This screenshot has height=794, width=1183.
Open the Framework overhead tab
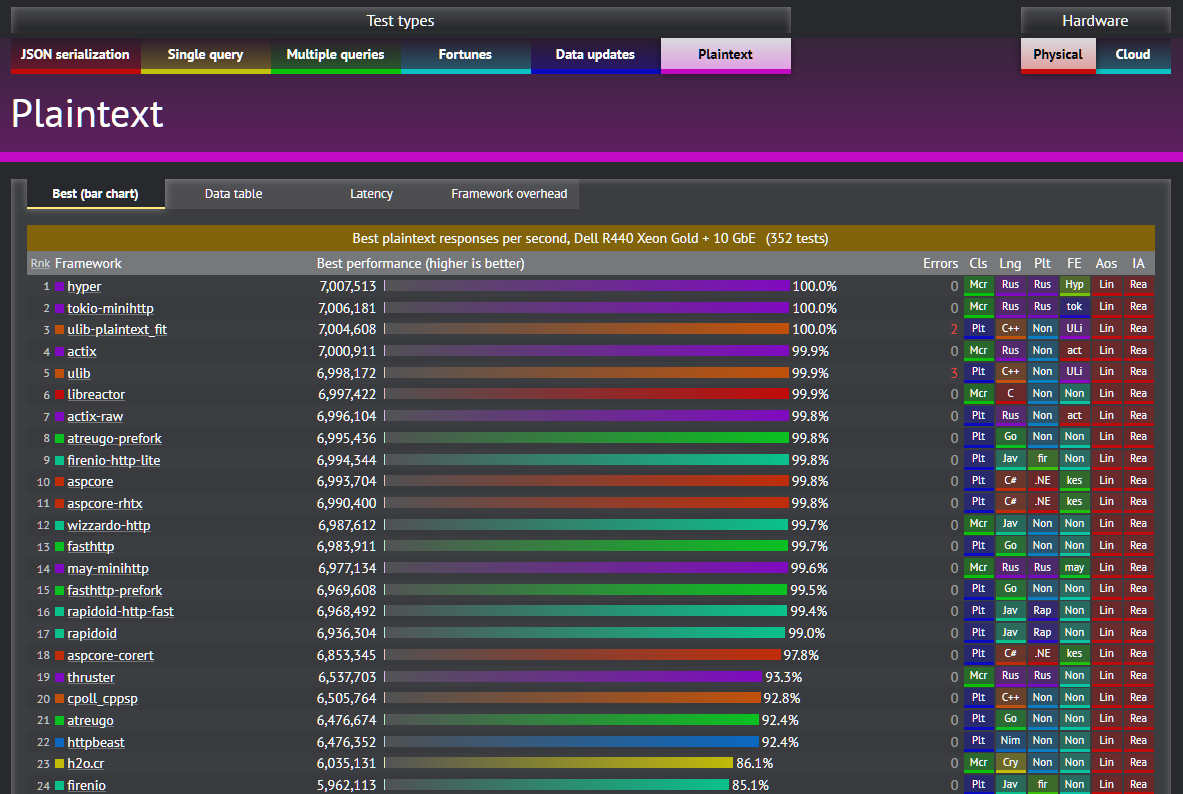tap(509, 194)
